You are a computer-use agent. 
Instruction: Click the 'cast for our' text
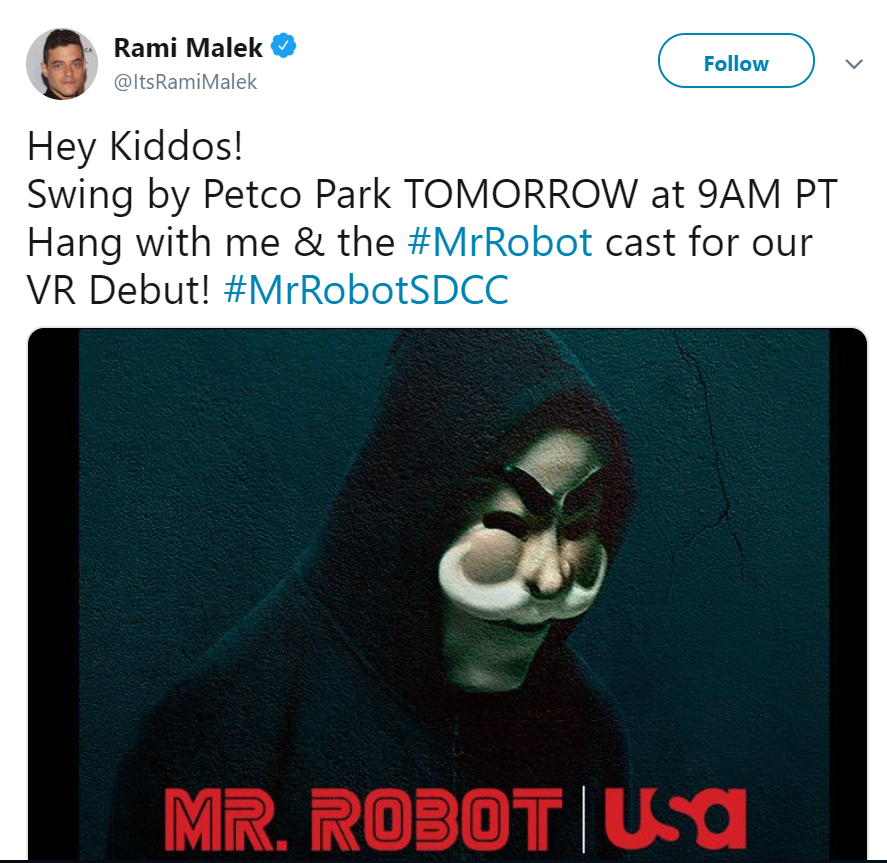(x=709, y=243)
